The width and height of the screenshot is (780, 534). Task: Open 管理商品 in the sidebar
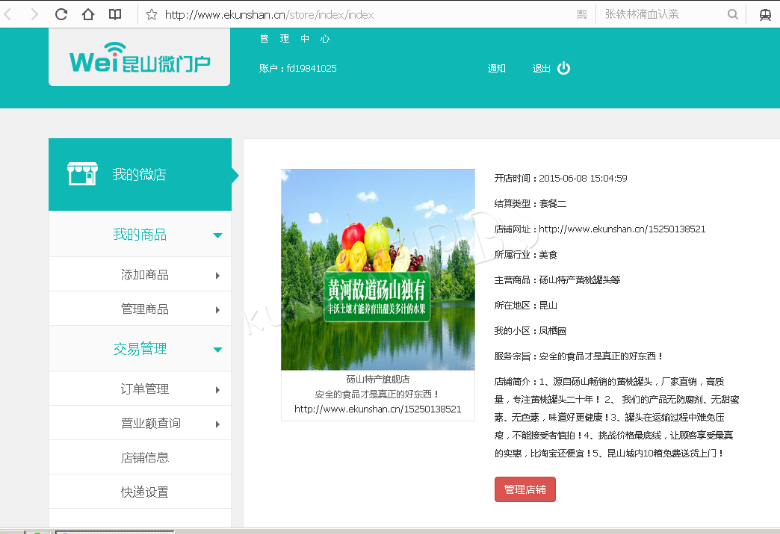tap(144, 309)
